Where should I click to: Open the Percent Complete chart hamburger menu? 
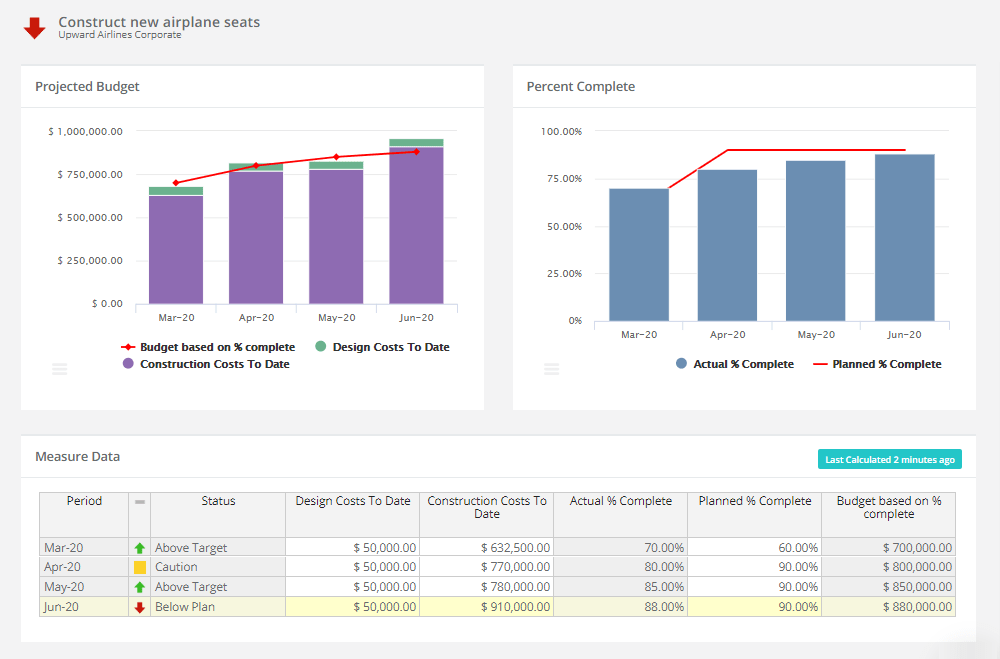click(x=552, y=369)
